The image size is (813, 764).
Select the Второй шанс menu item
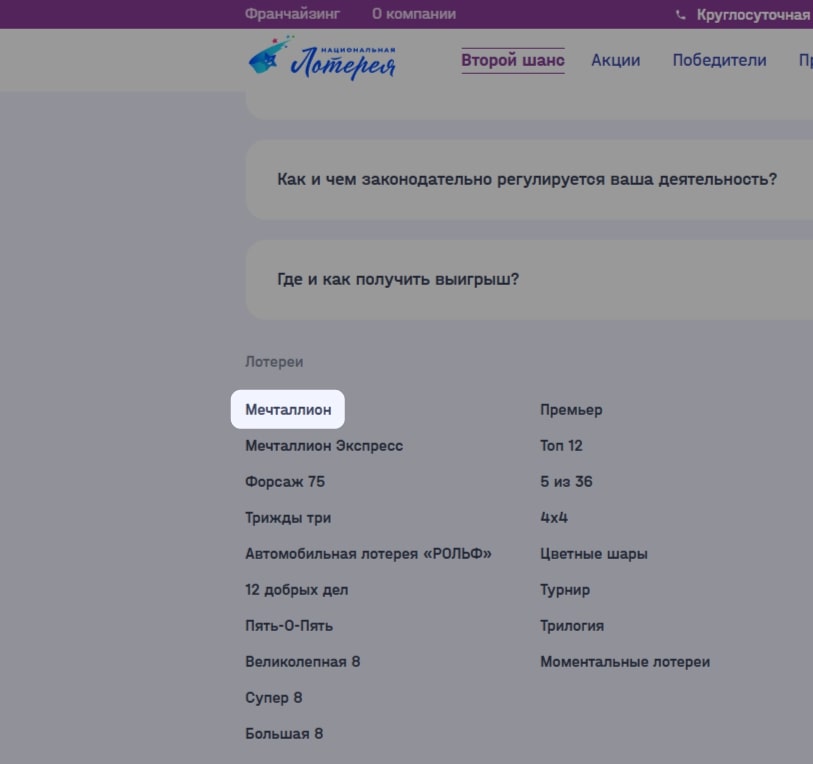513,60
